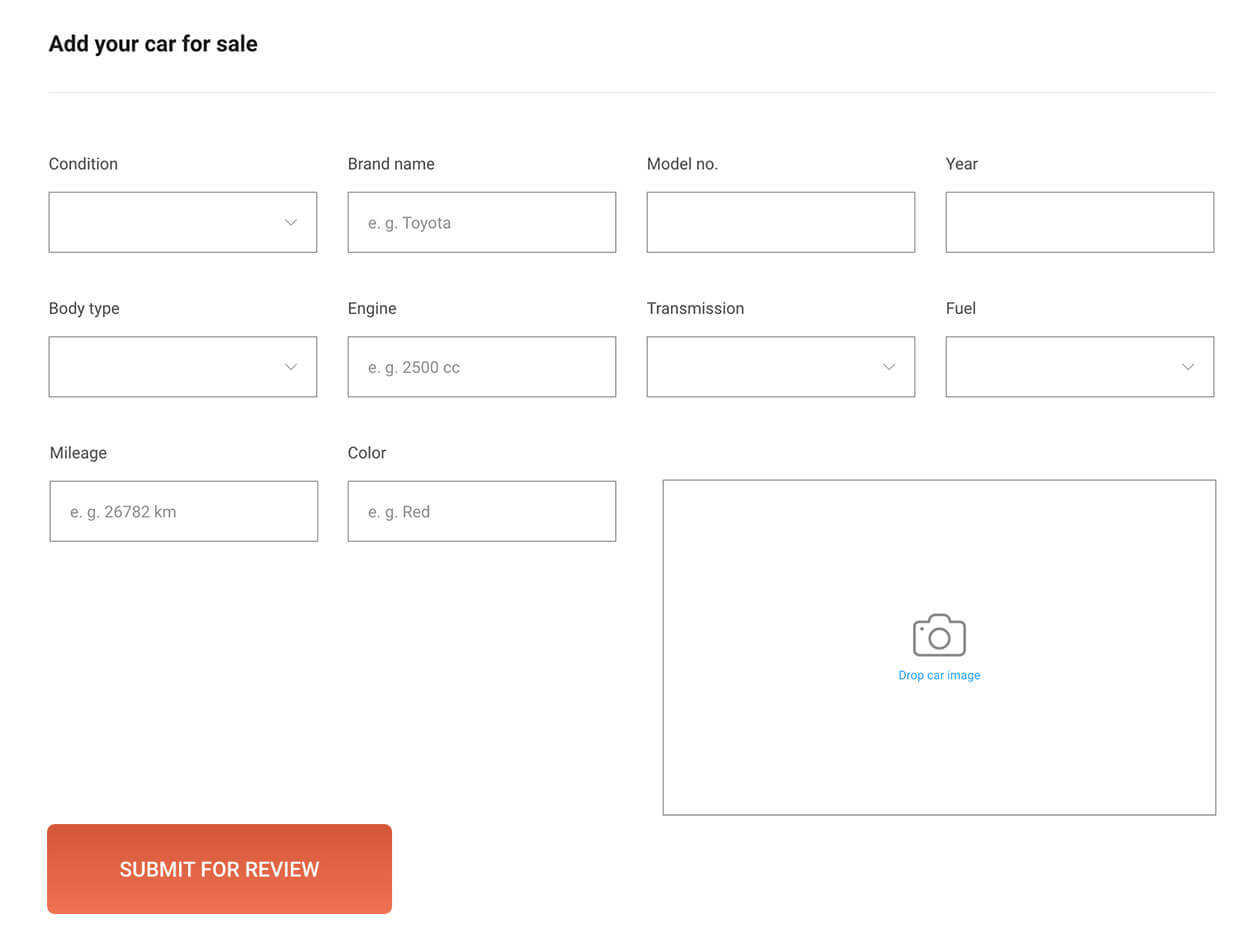Click the Engine input field
Screen dimensions: 1260x941
coord(482,367)
